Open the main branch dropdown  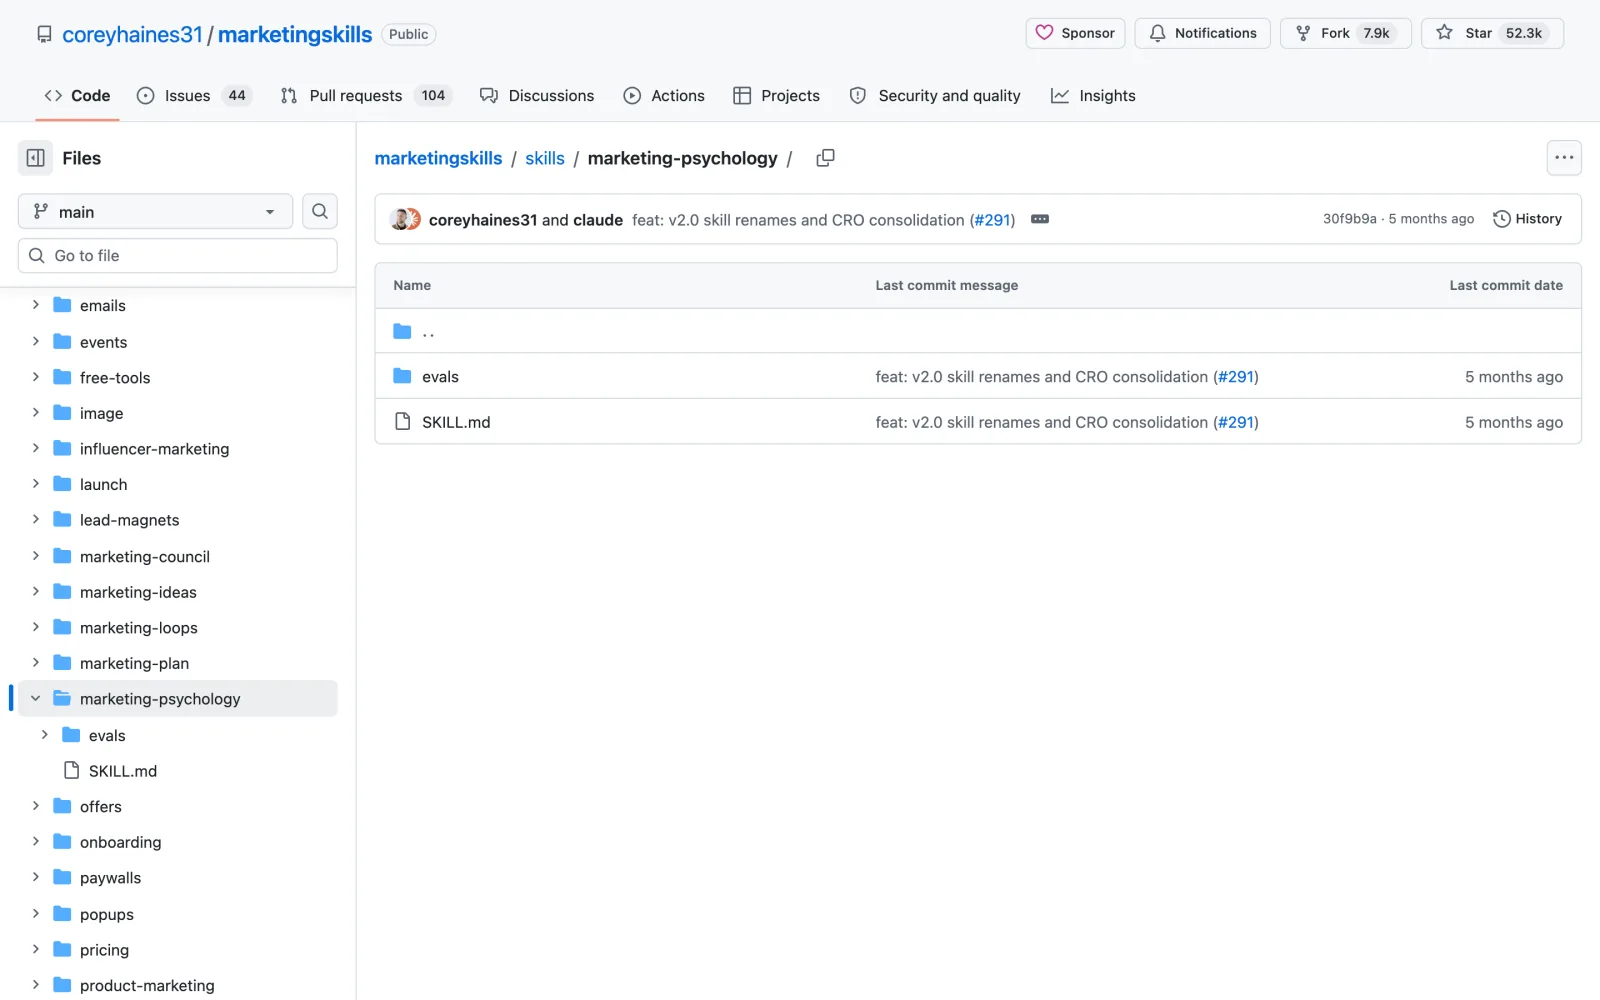(155, 211)
